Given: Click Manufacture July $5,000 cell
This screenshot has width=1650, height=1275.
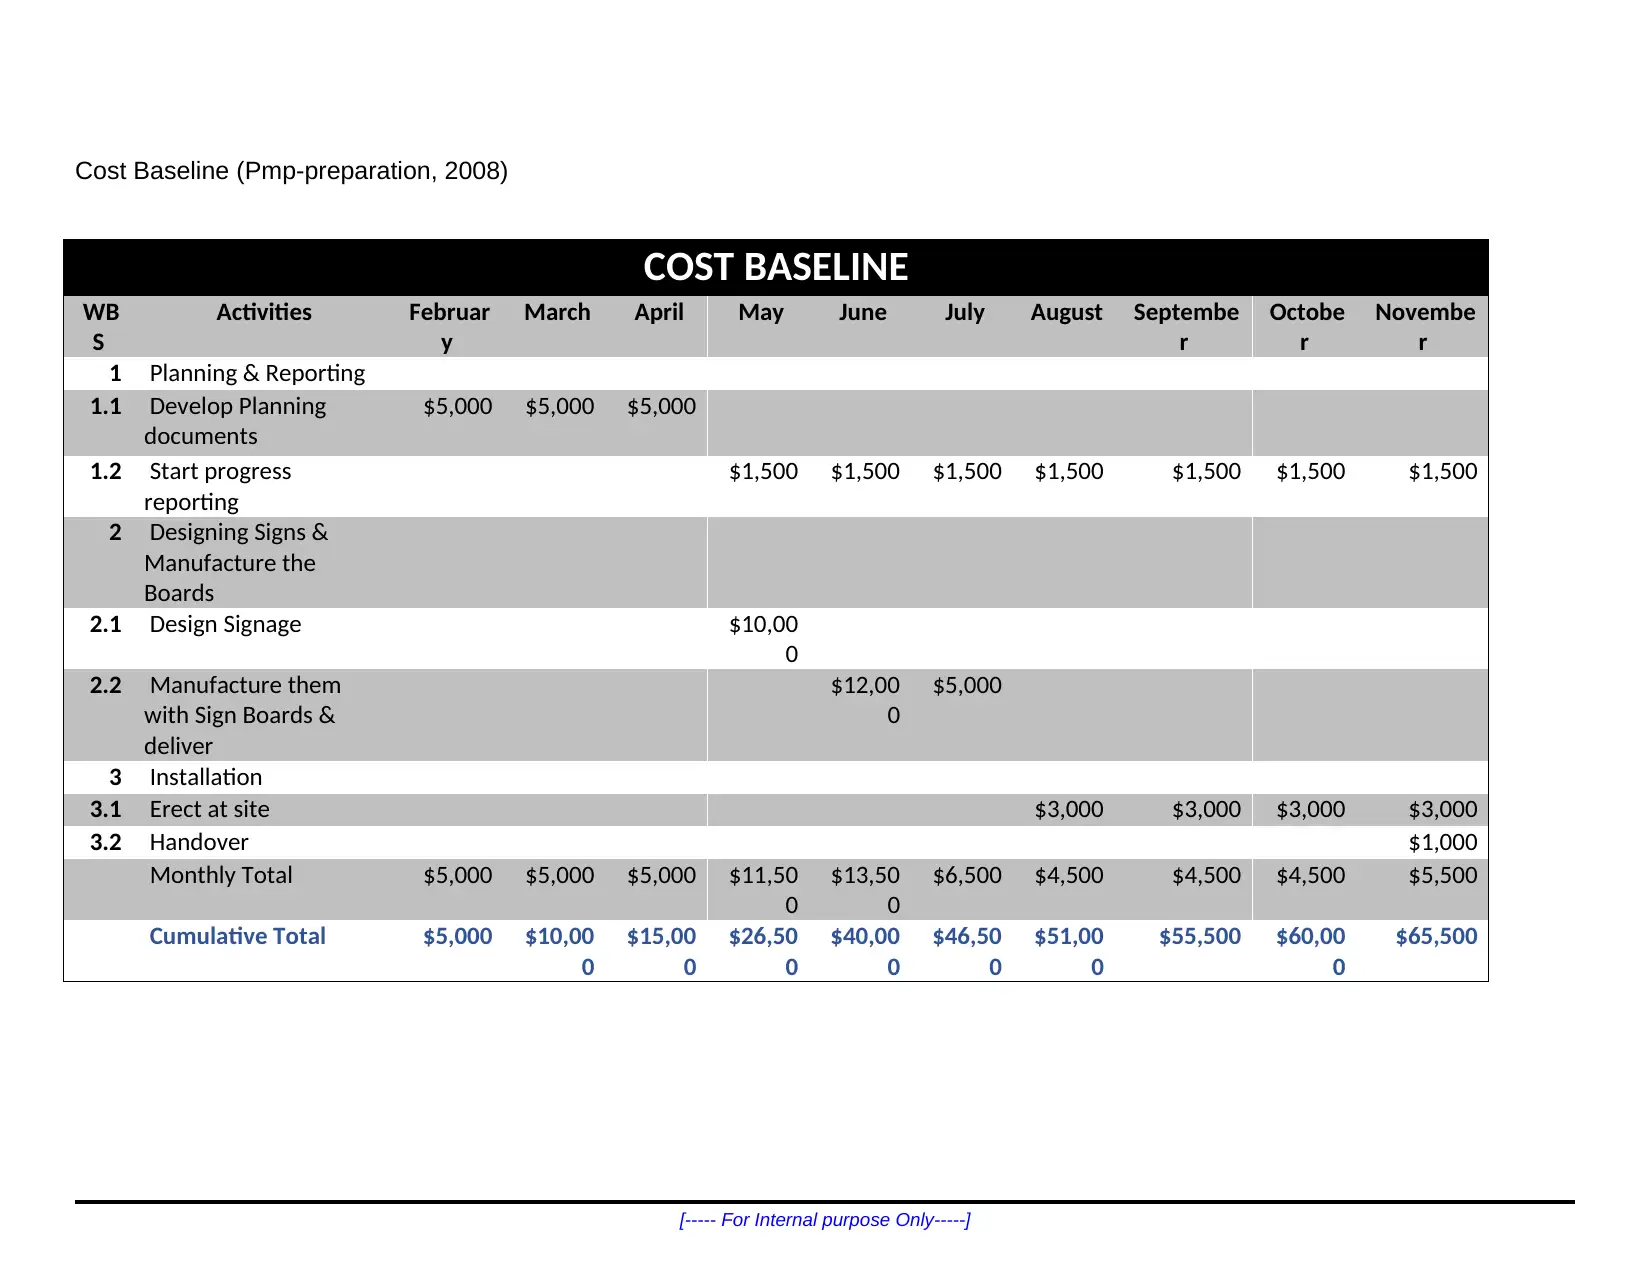Looking at the screenshot, I should tap(968, 685).
